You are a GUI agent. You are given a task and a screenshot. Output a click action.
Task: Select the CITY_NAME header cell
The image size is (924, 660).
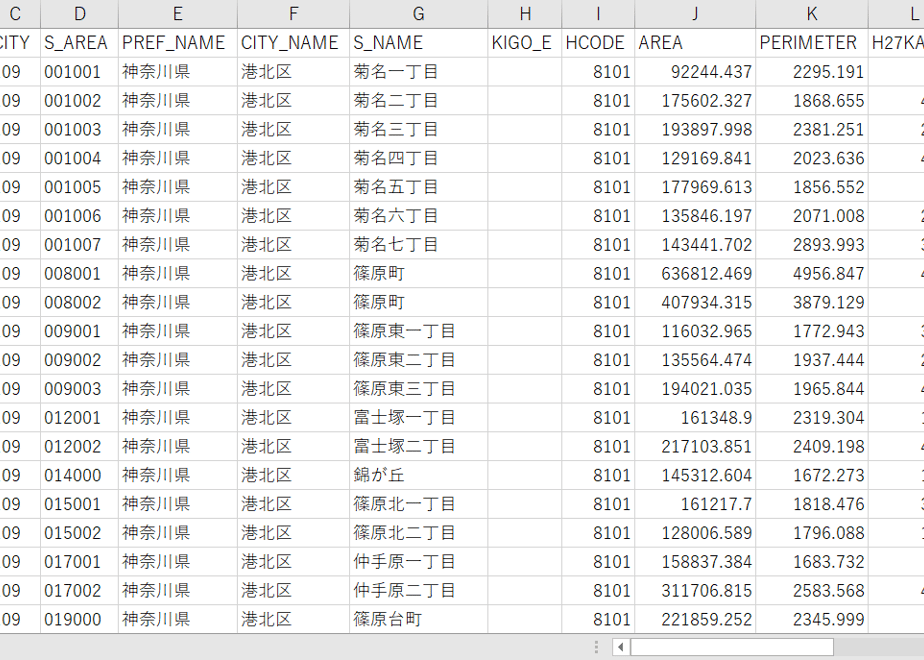(293, 43)
